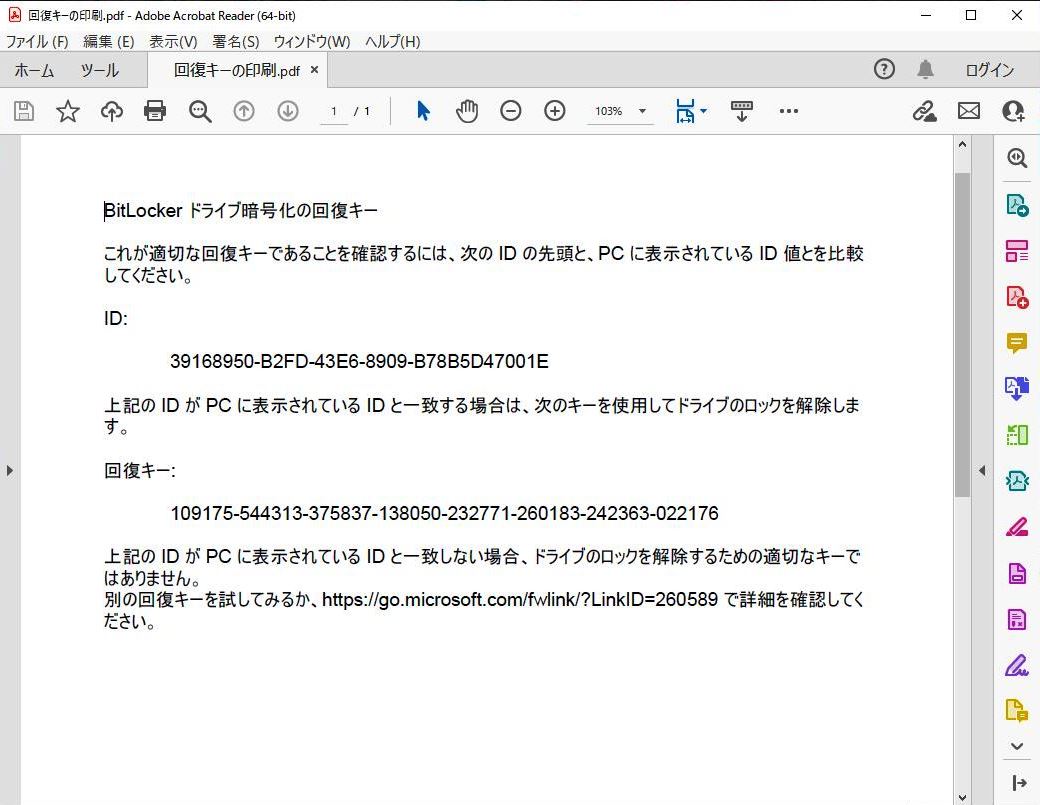Activate the hand pan tool
The image size is (1040, 805).
[467, 111]
